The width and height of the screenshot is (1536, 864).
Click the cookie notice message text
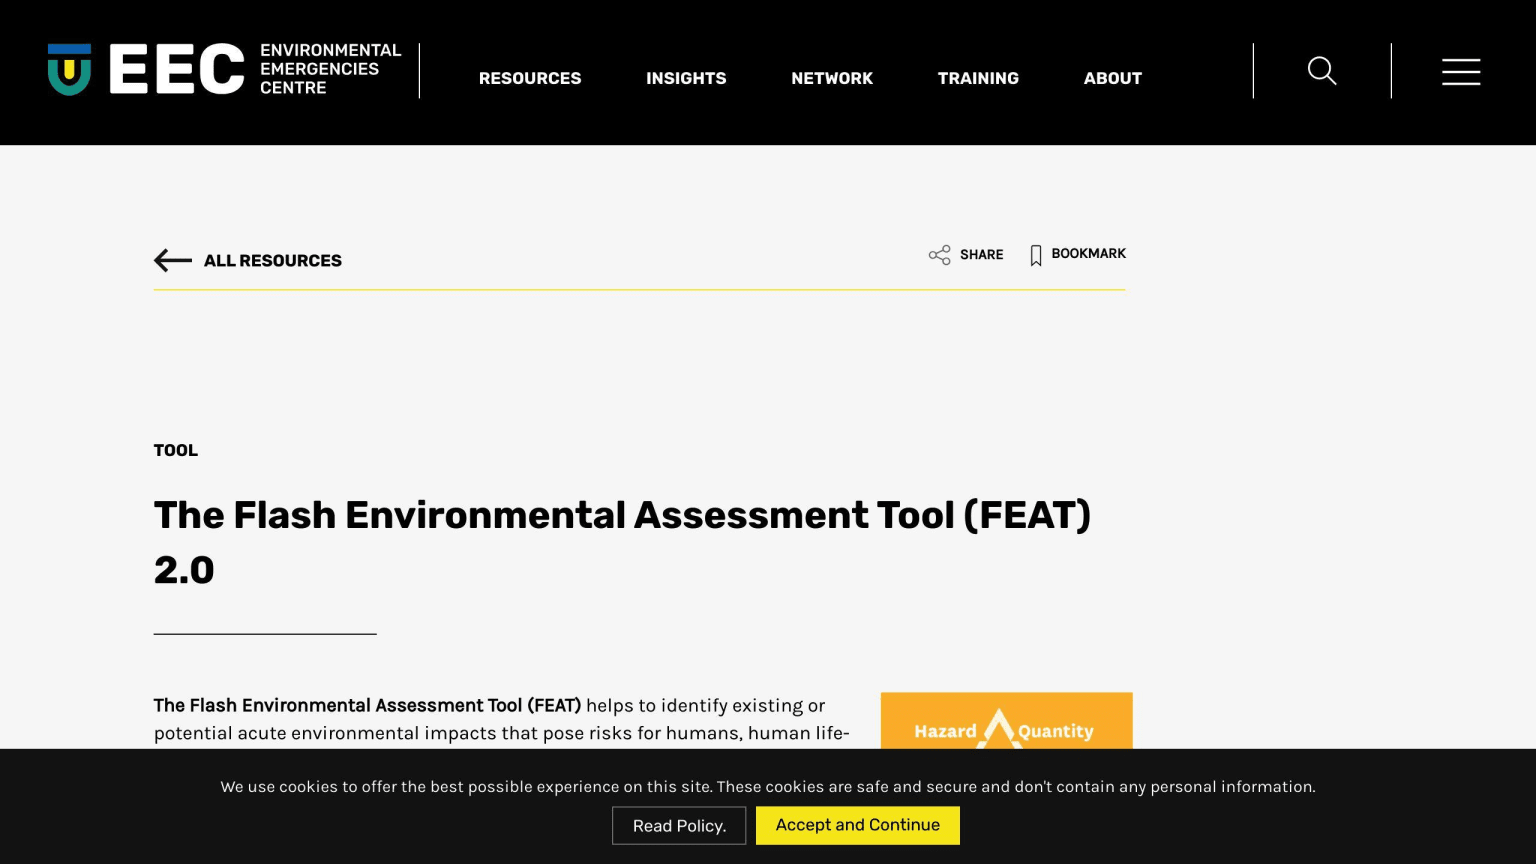768,787
